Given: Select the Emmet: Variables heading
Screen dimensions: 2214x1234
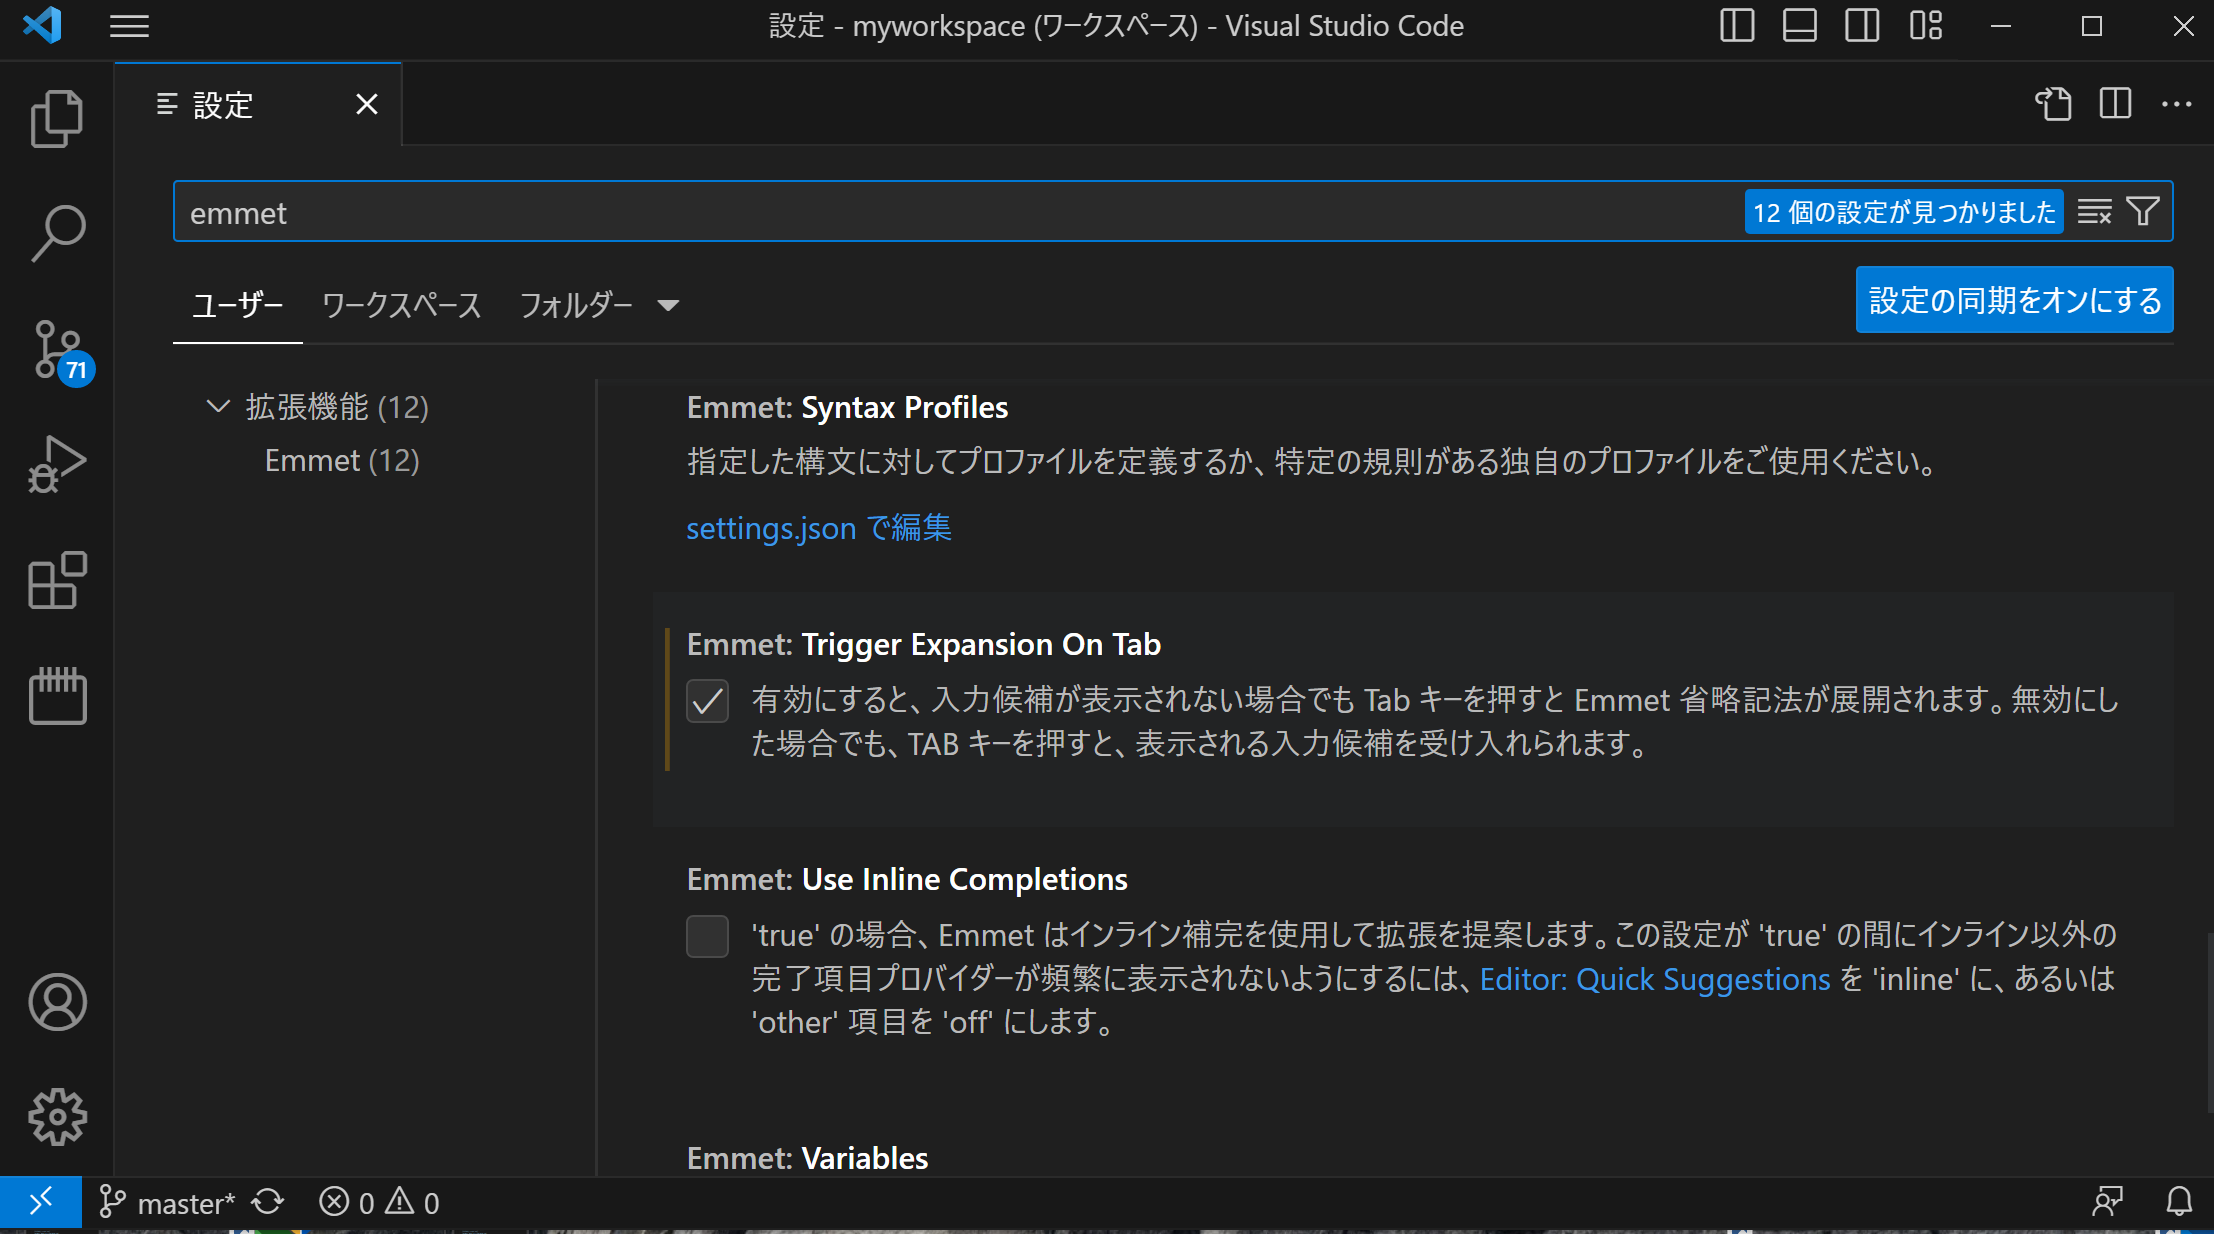Looking at the screenshot, I should coord(807,1158).
